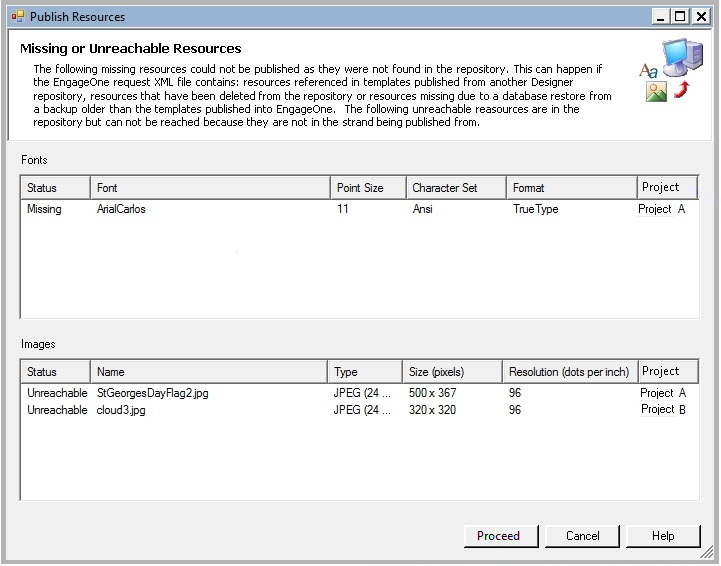Sort images by Size (pixels) column
This screenshot has width=721, height=566.
click(x=452, y=372)
